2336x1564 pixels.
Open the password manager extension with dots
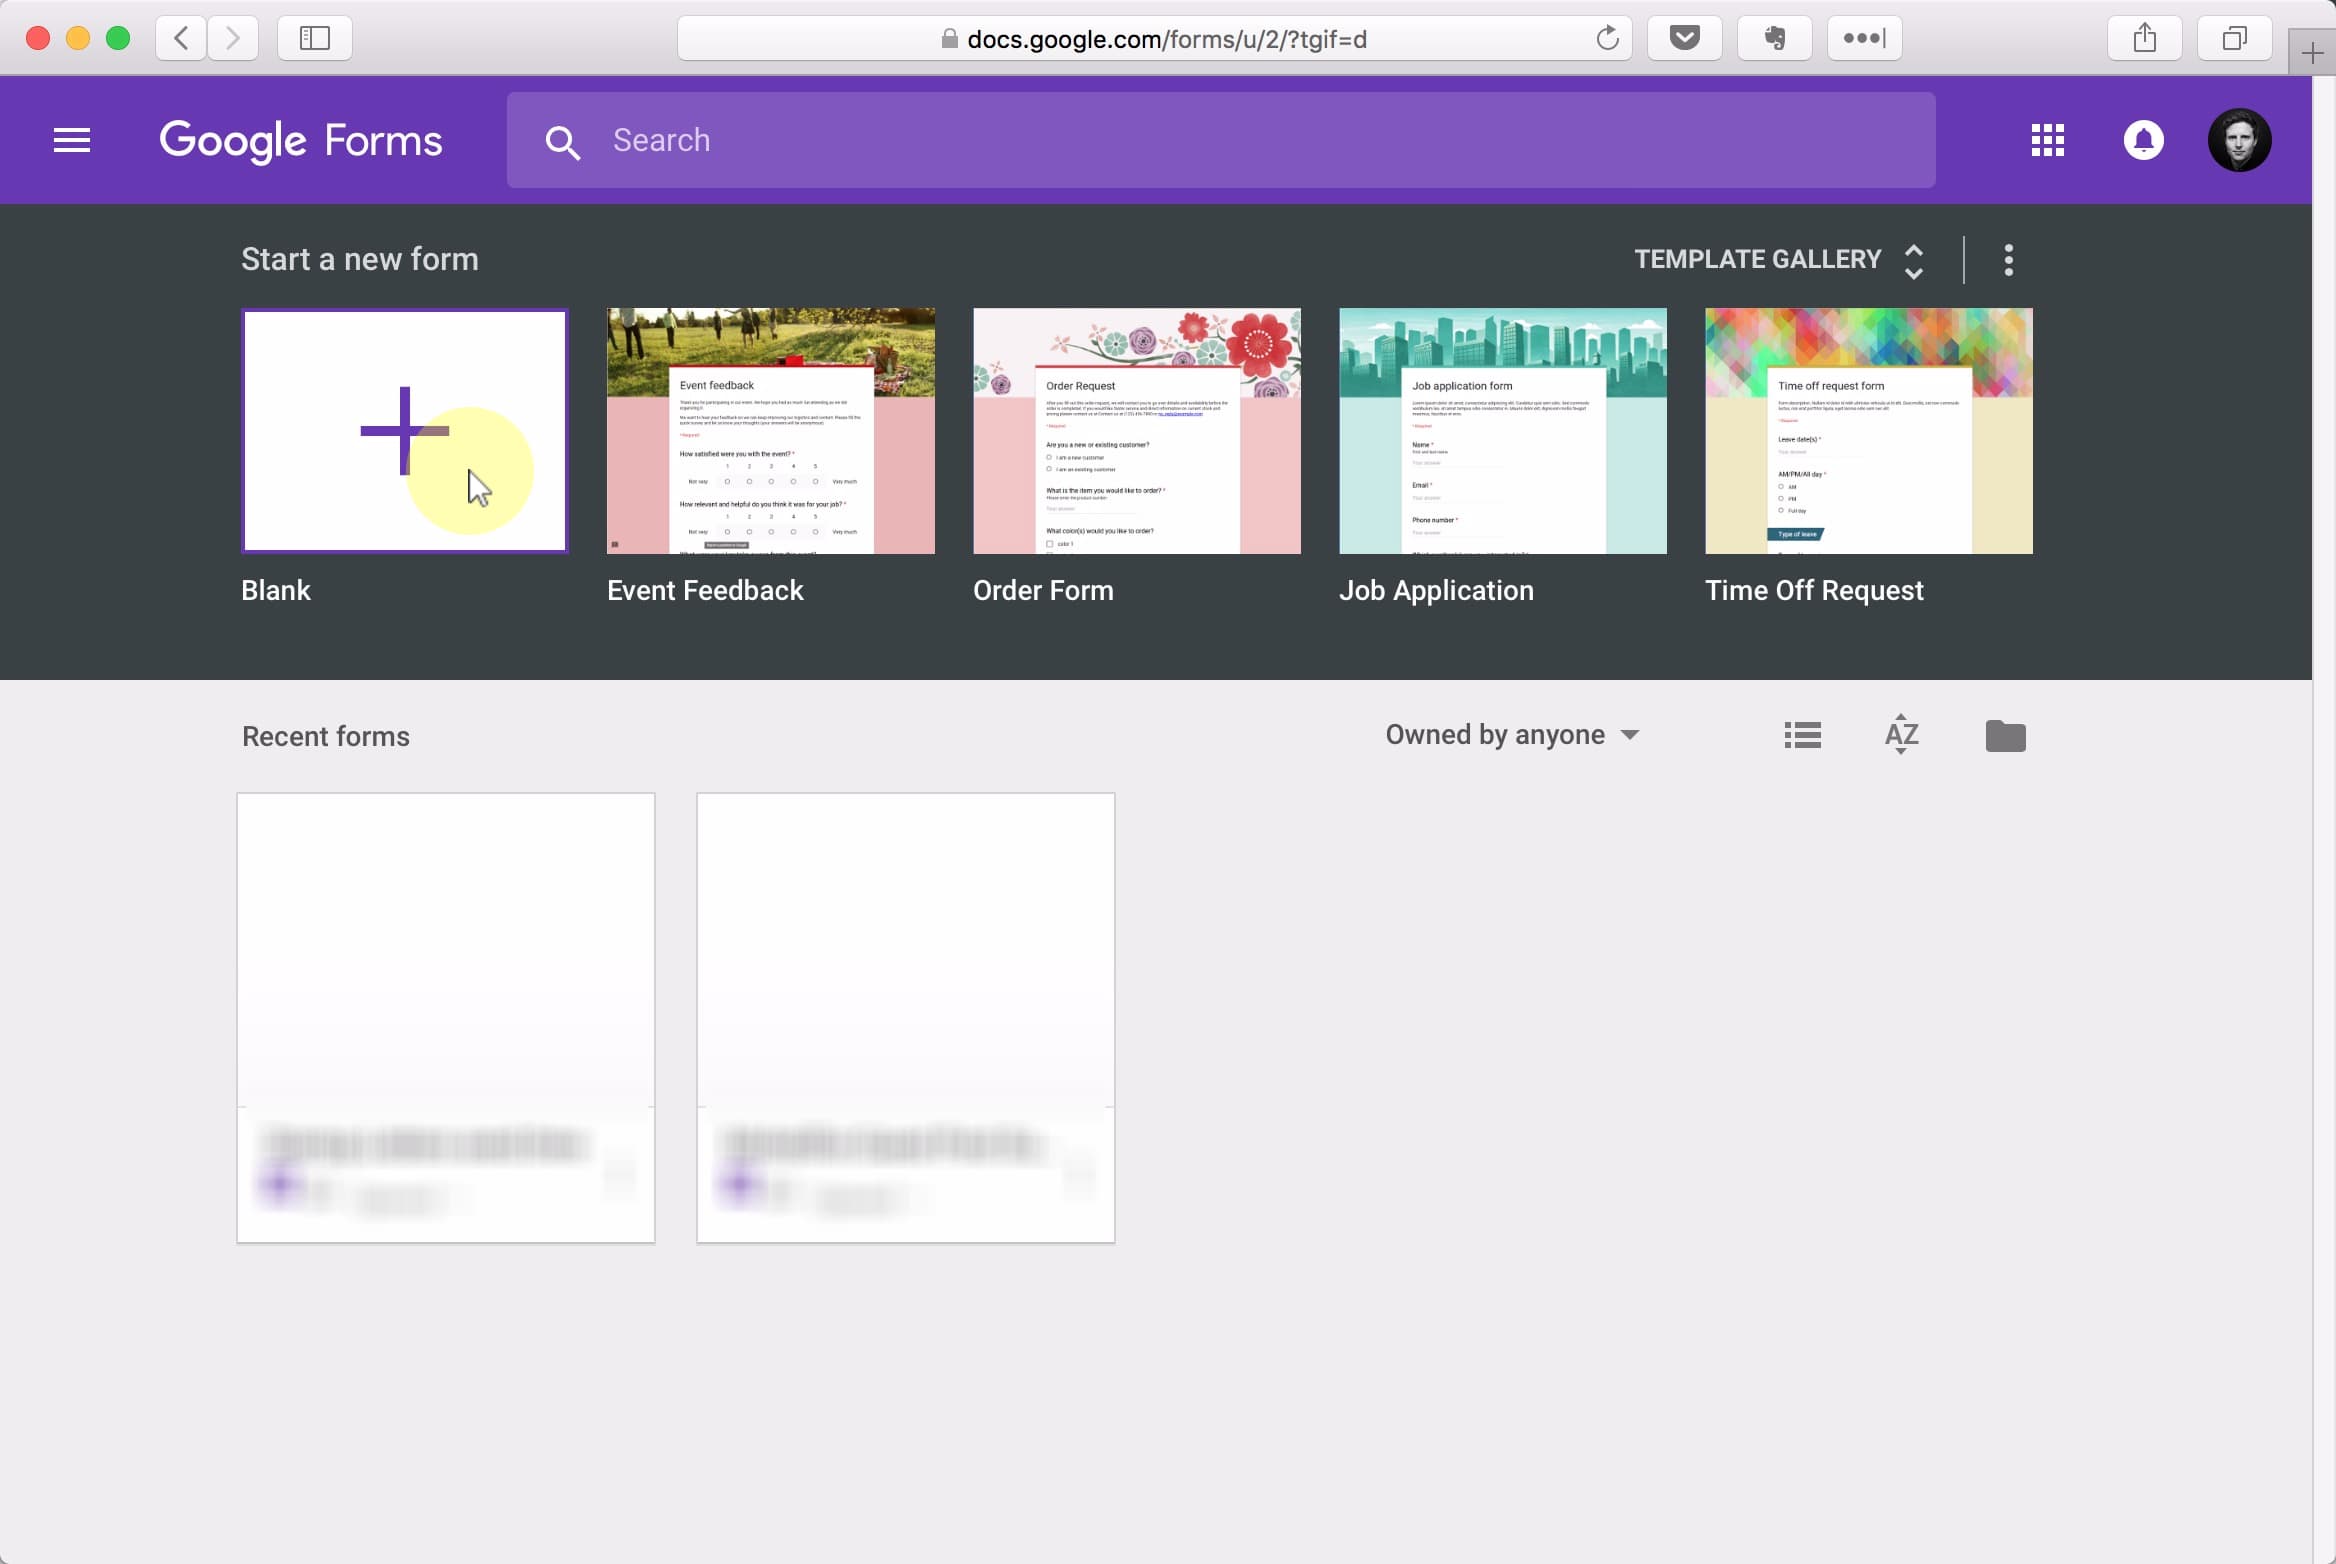click(1864, 38)
